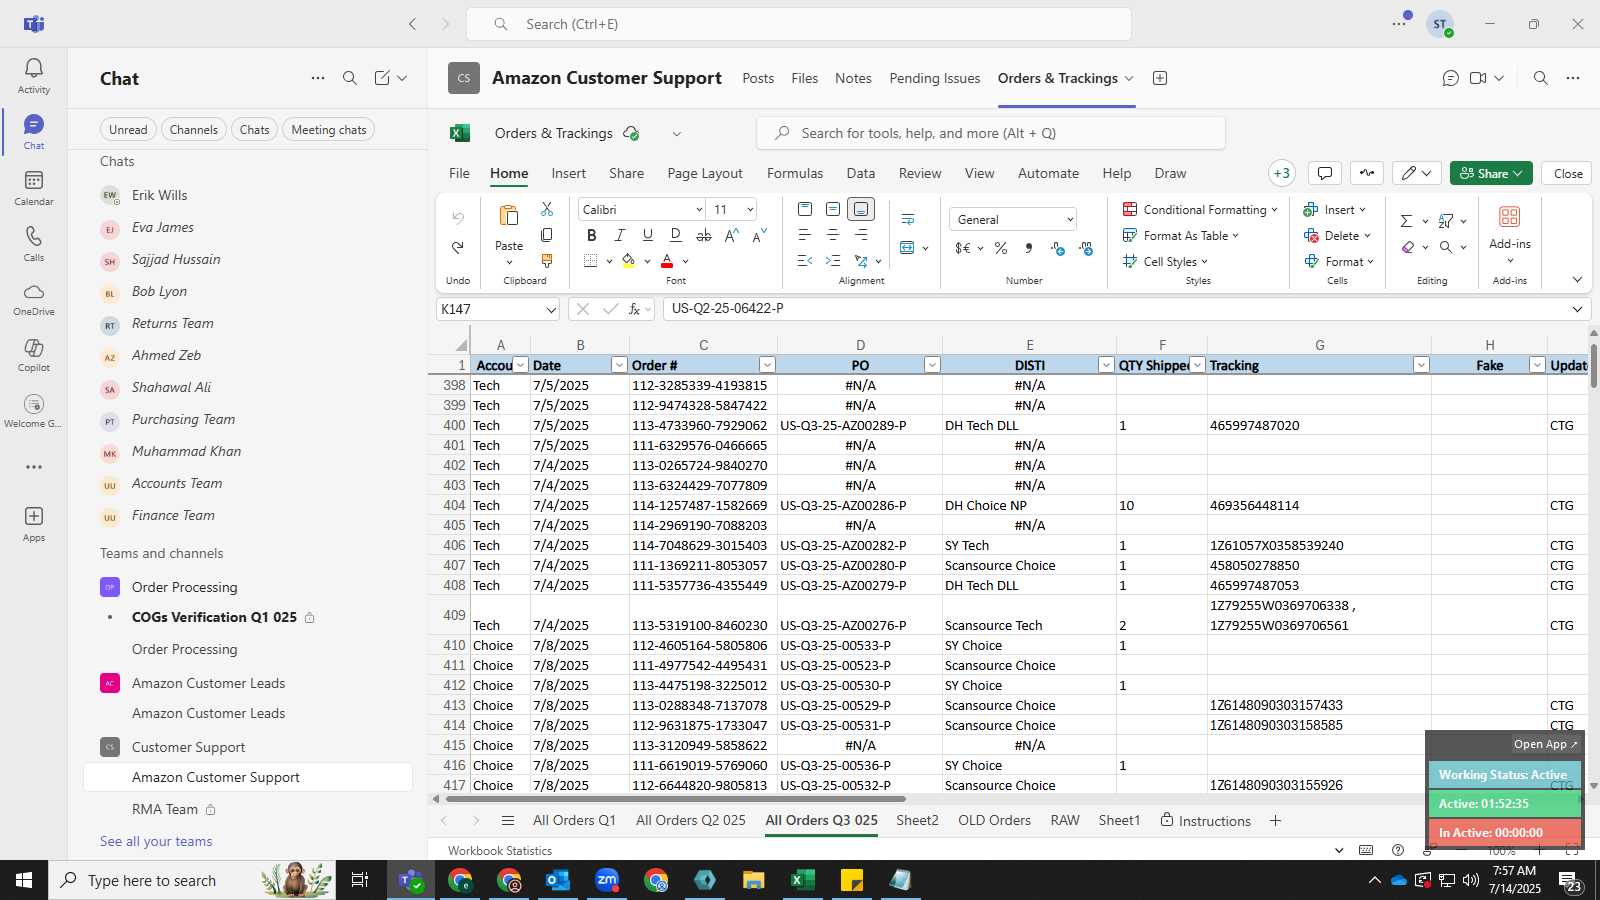Viewport: 1600px width, 900px height.
Task: Expand the Name Box dropdown
Action: [x=551, y=309]
